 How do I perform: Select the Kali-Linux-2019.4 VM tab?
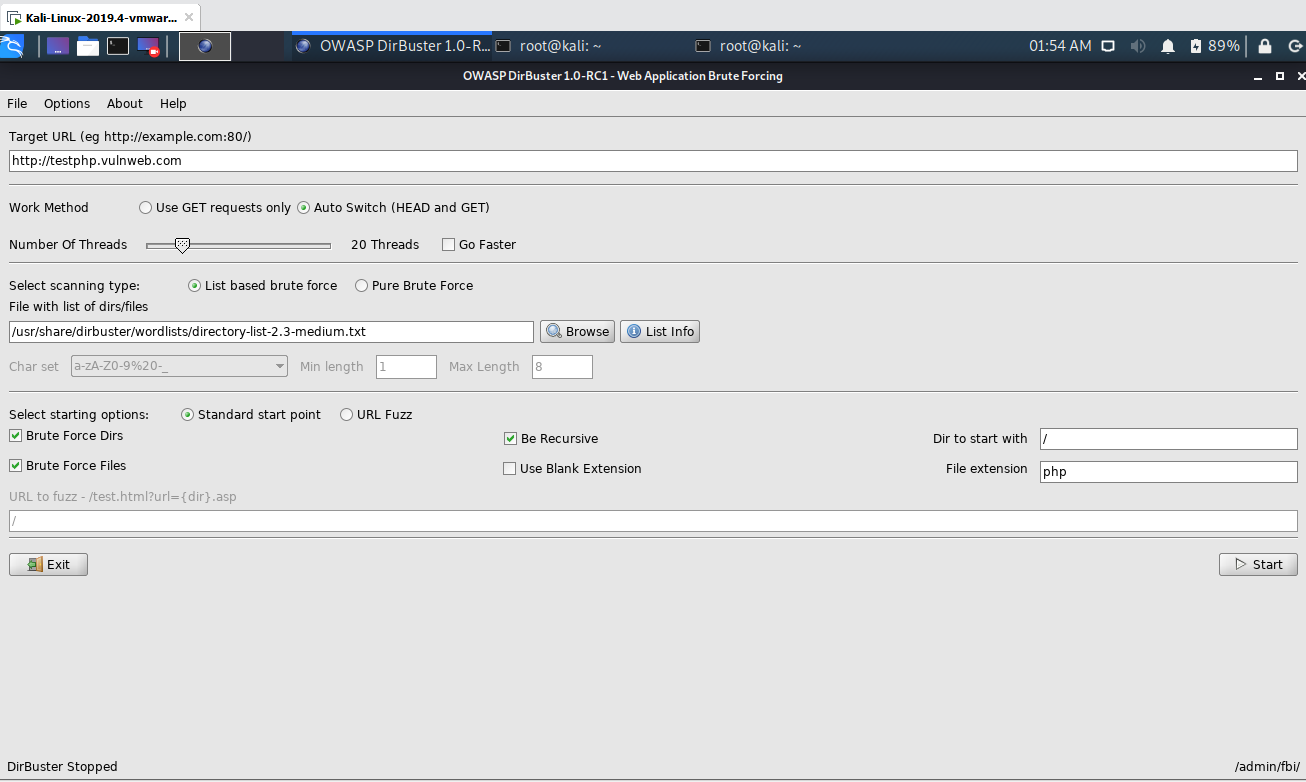100,18
